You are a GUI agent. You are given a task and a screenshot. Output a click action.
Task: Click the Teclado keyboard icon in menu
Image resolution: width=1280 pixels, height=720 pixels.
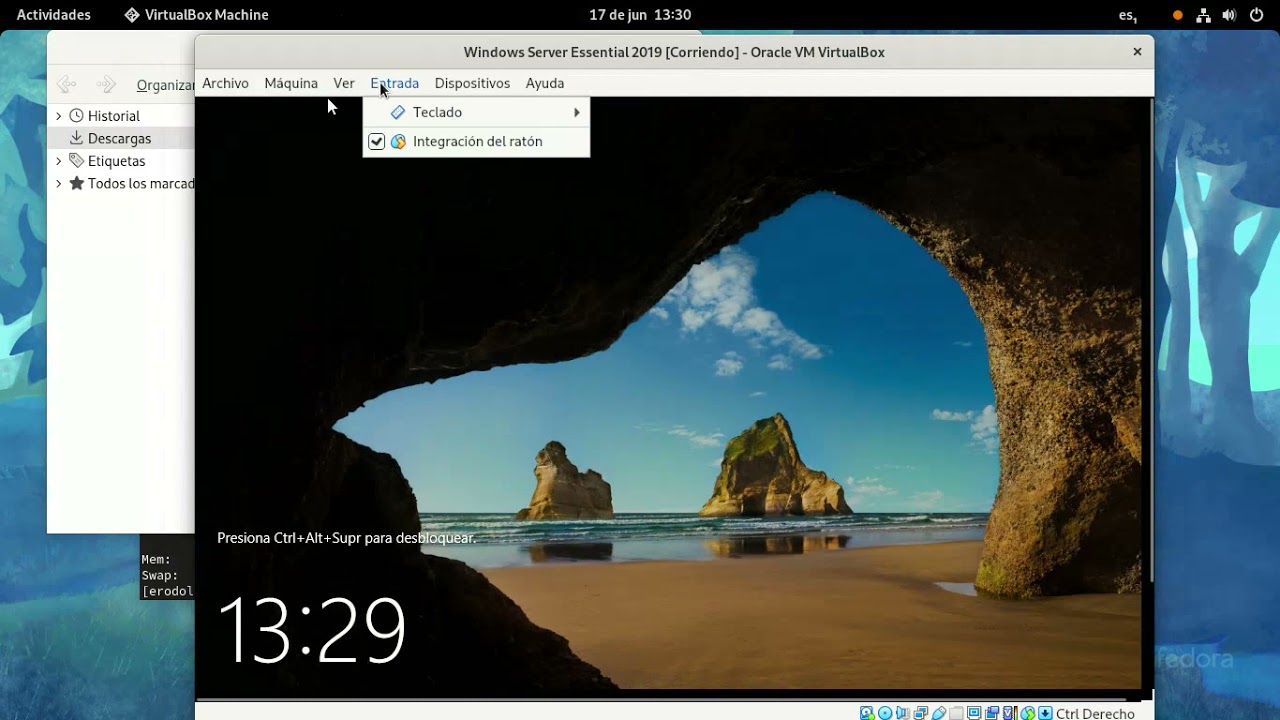[398, 113]
